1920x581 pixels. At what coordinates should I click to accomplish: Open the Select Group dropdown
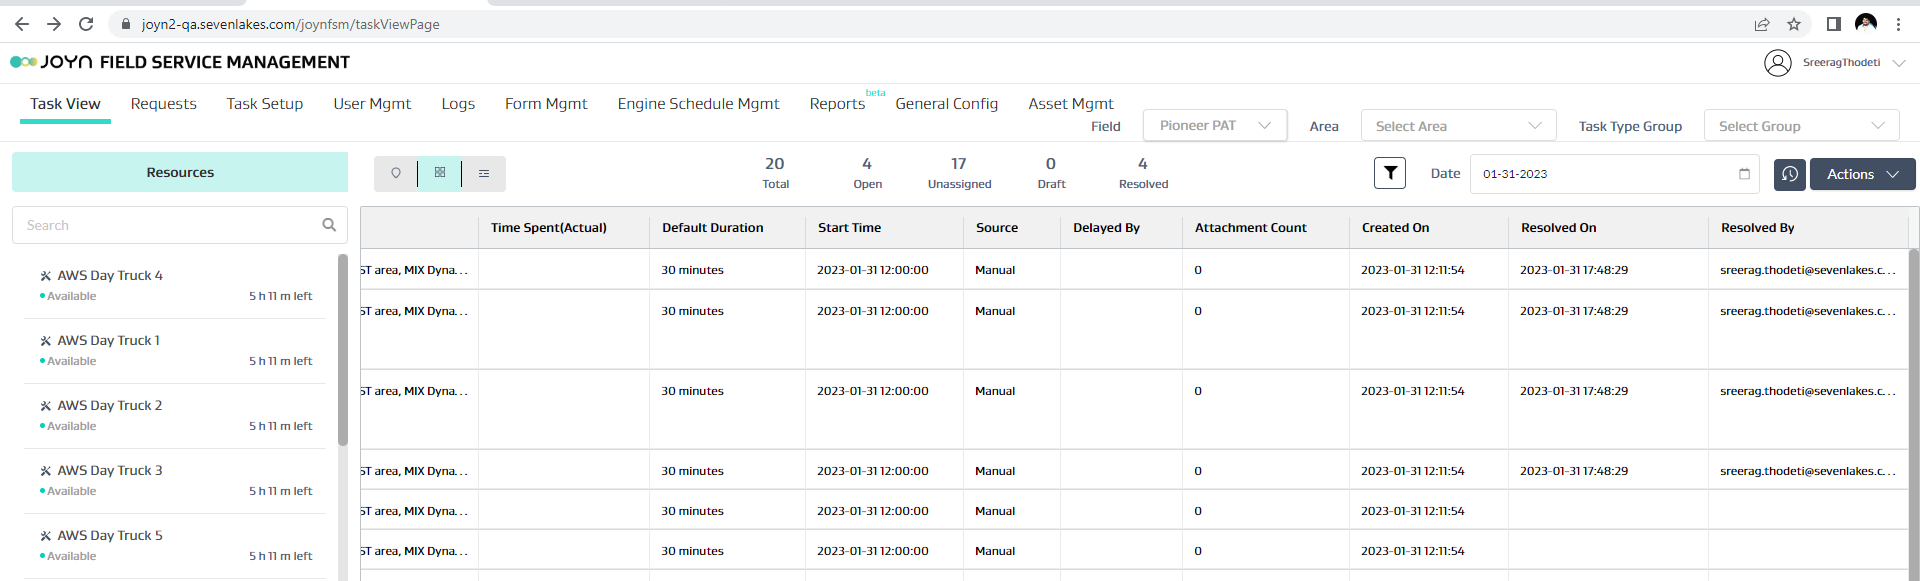(1801, 126)
